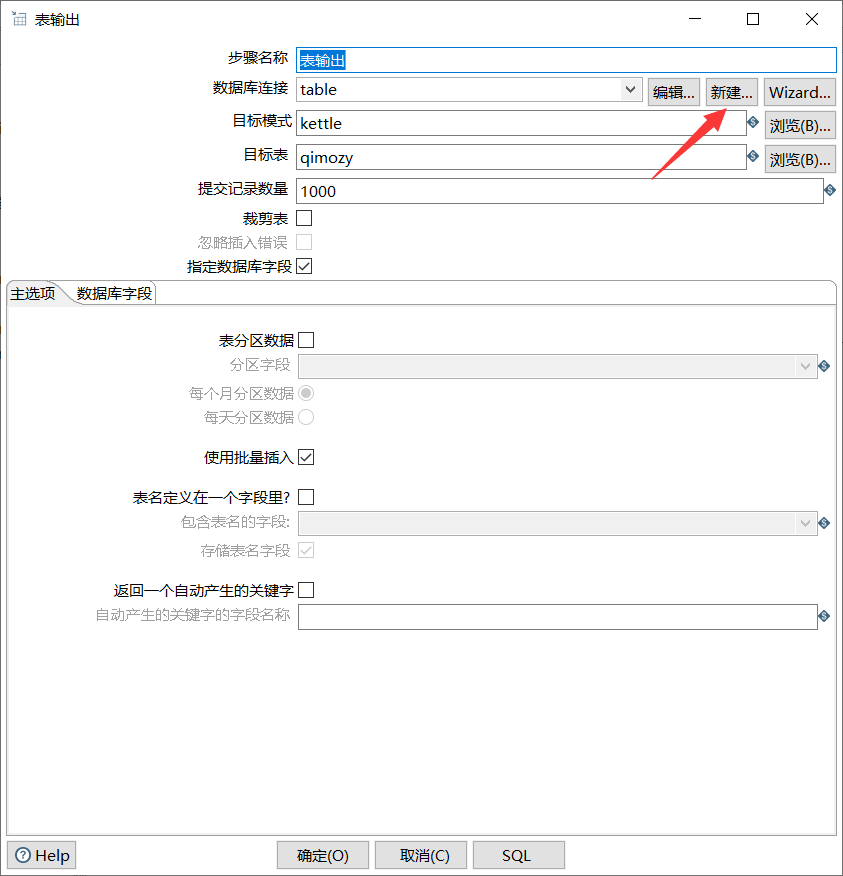Click the 编辑... button
Image resolution: width=843 pixels, height=876 pixels.
(674, 92)
